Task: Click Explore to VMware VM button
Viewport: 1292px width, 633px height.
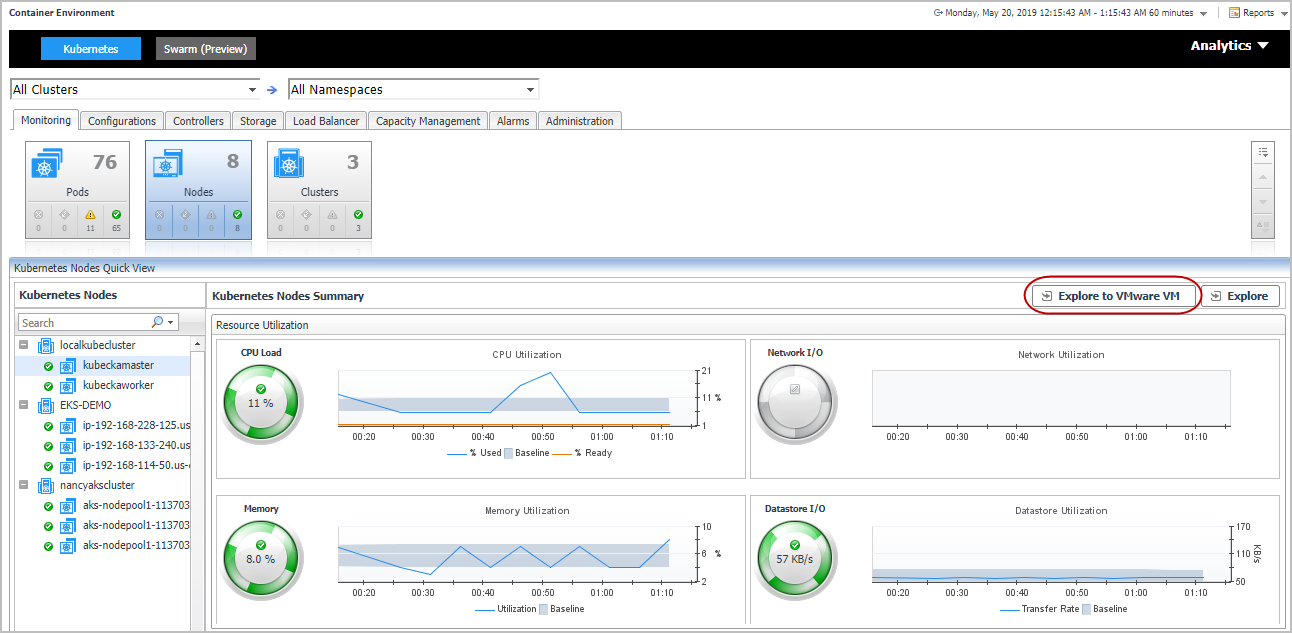Action: pos(1112,296)
